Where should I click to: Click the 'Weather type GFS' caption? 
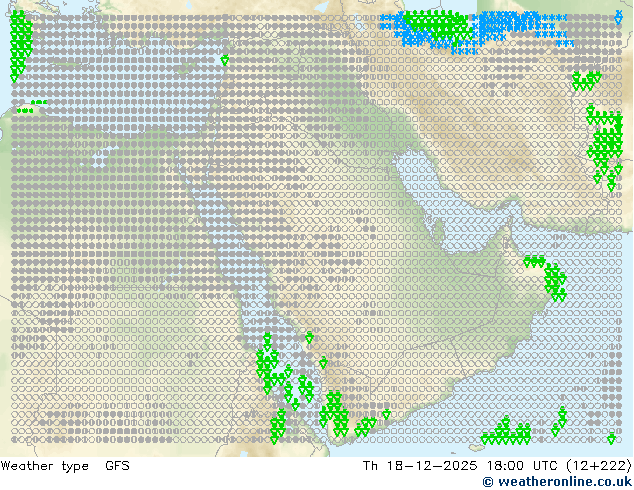click(x=65, y=466)
